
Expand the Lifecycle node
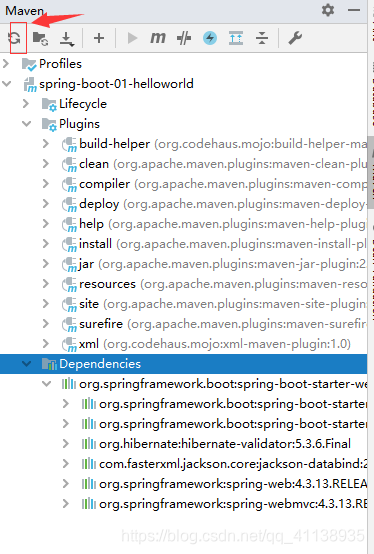26,104
